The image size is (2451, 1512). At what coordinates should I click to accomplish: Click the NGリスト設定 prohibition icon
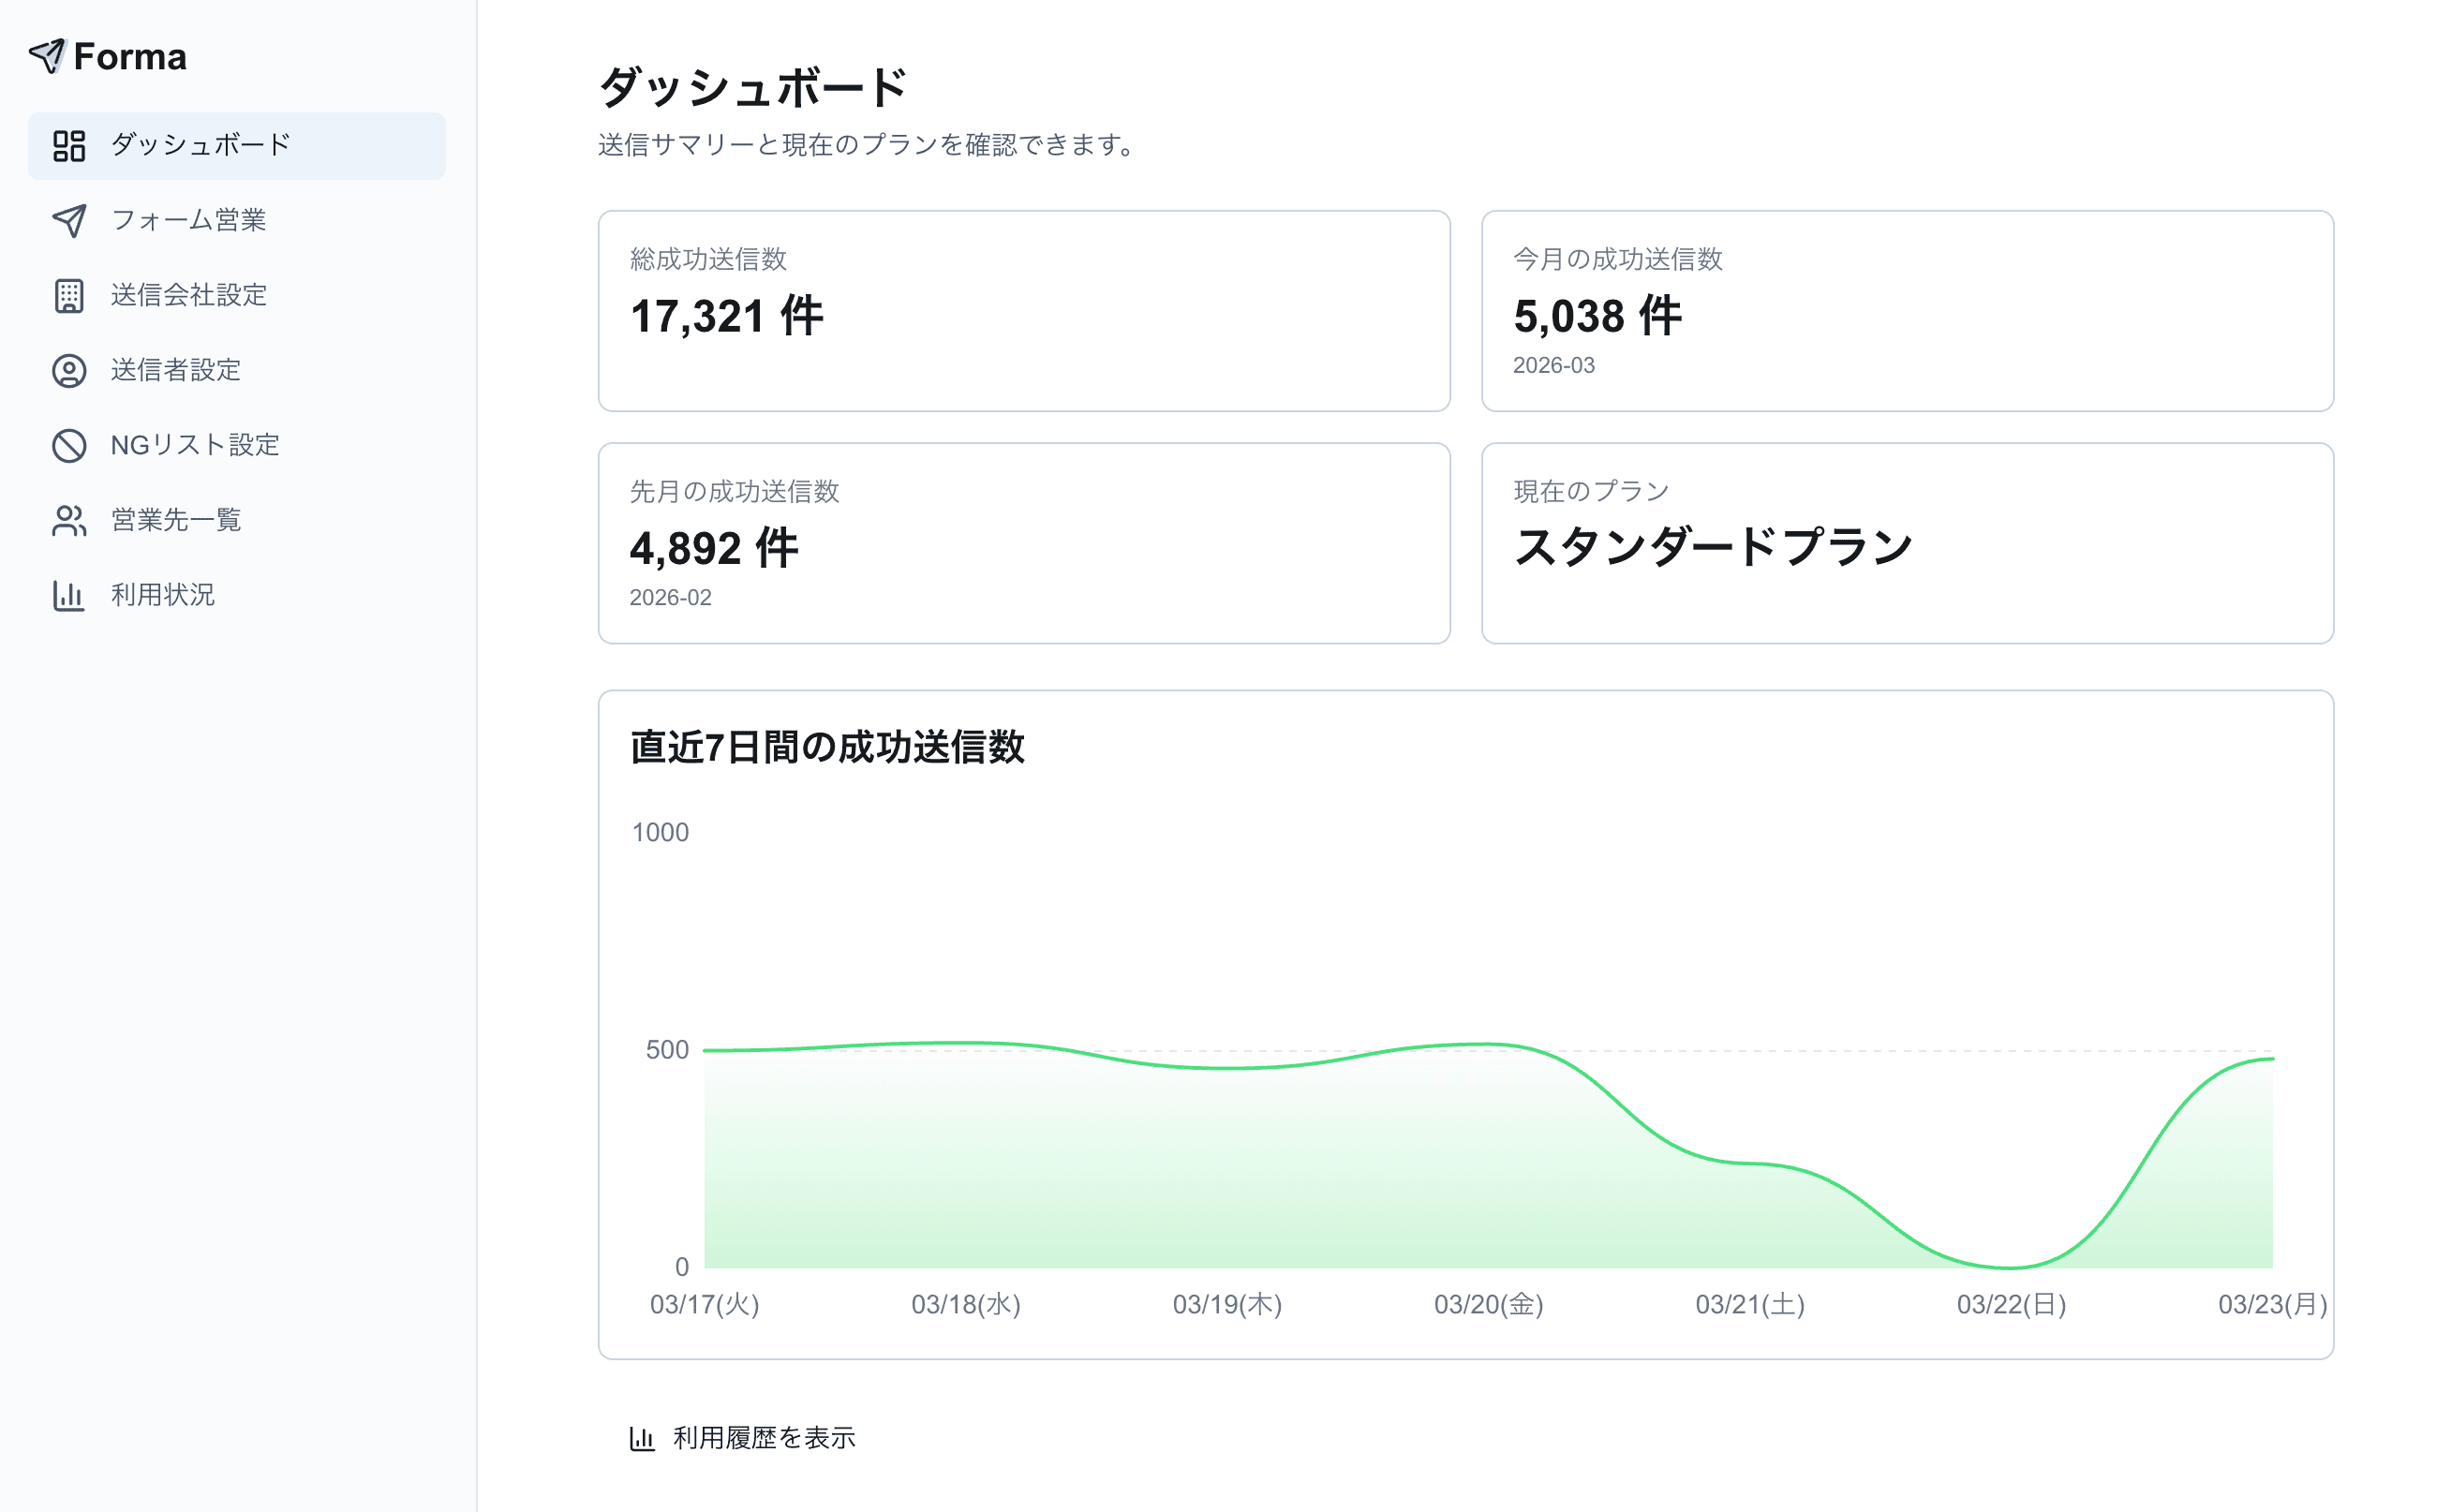pos(69,446)
